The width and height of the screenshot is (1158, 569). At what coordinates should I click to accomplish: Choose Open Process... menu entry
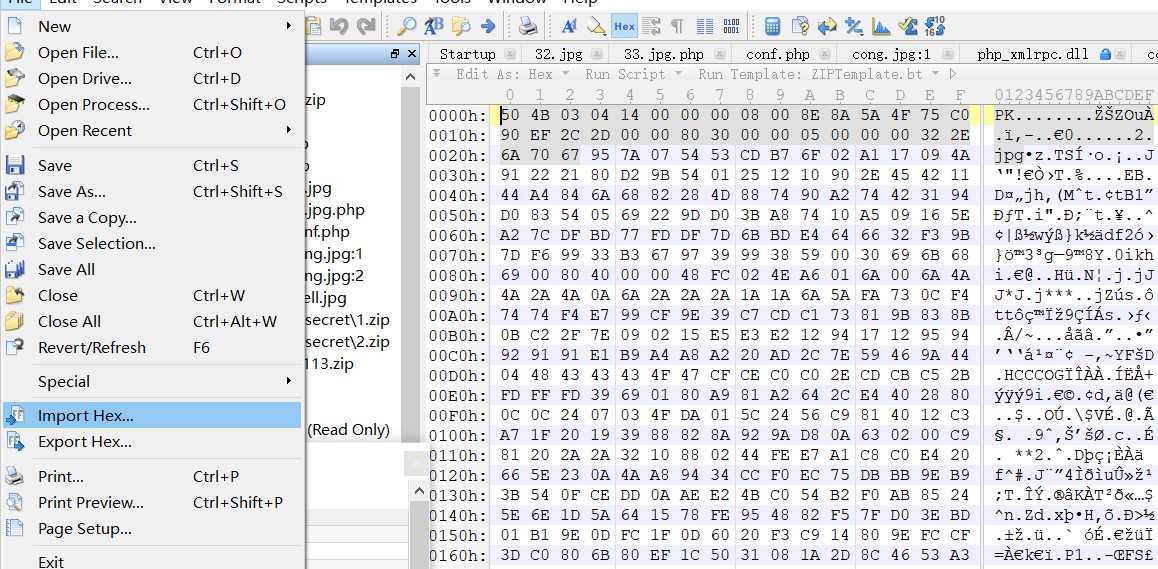click(152, 105)
